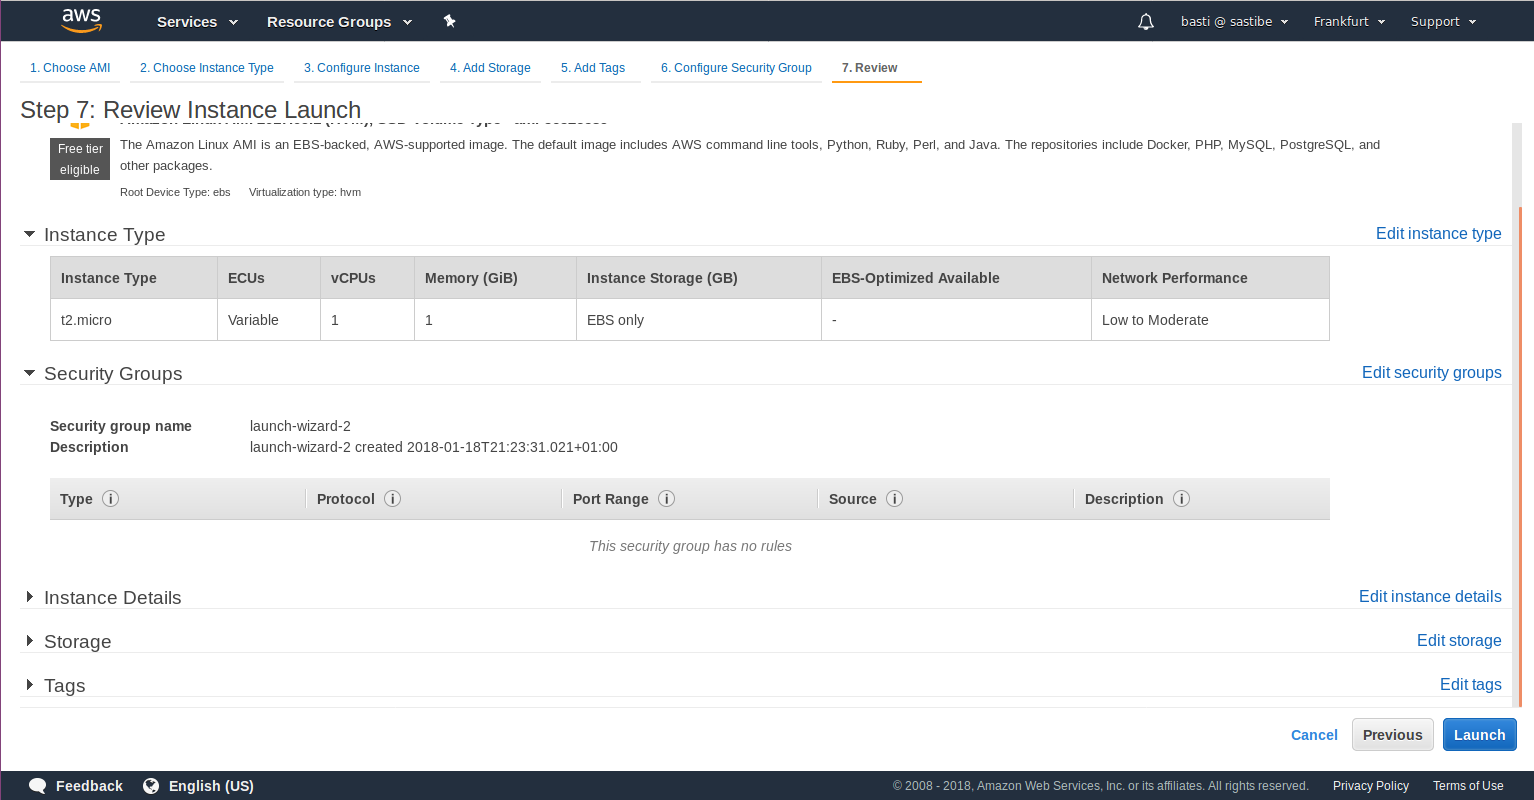The width and height of the screenshot is (1534, 800).
Task: Click the blue Launch button
Action: pos(1480,735)
